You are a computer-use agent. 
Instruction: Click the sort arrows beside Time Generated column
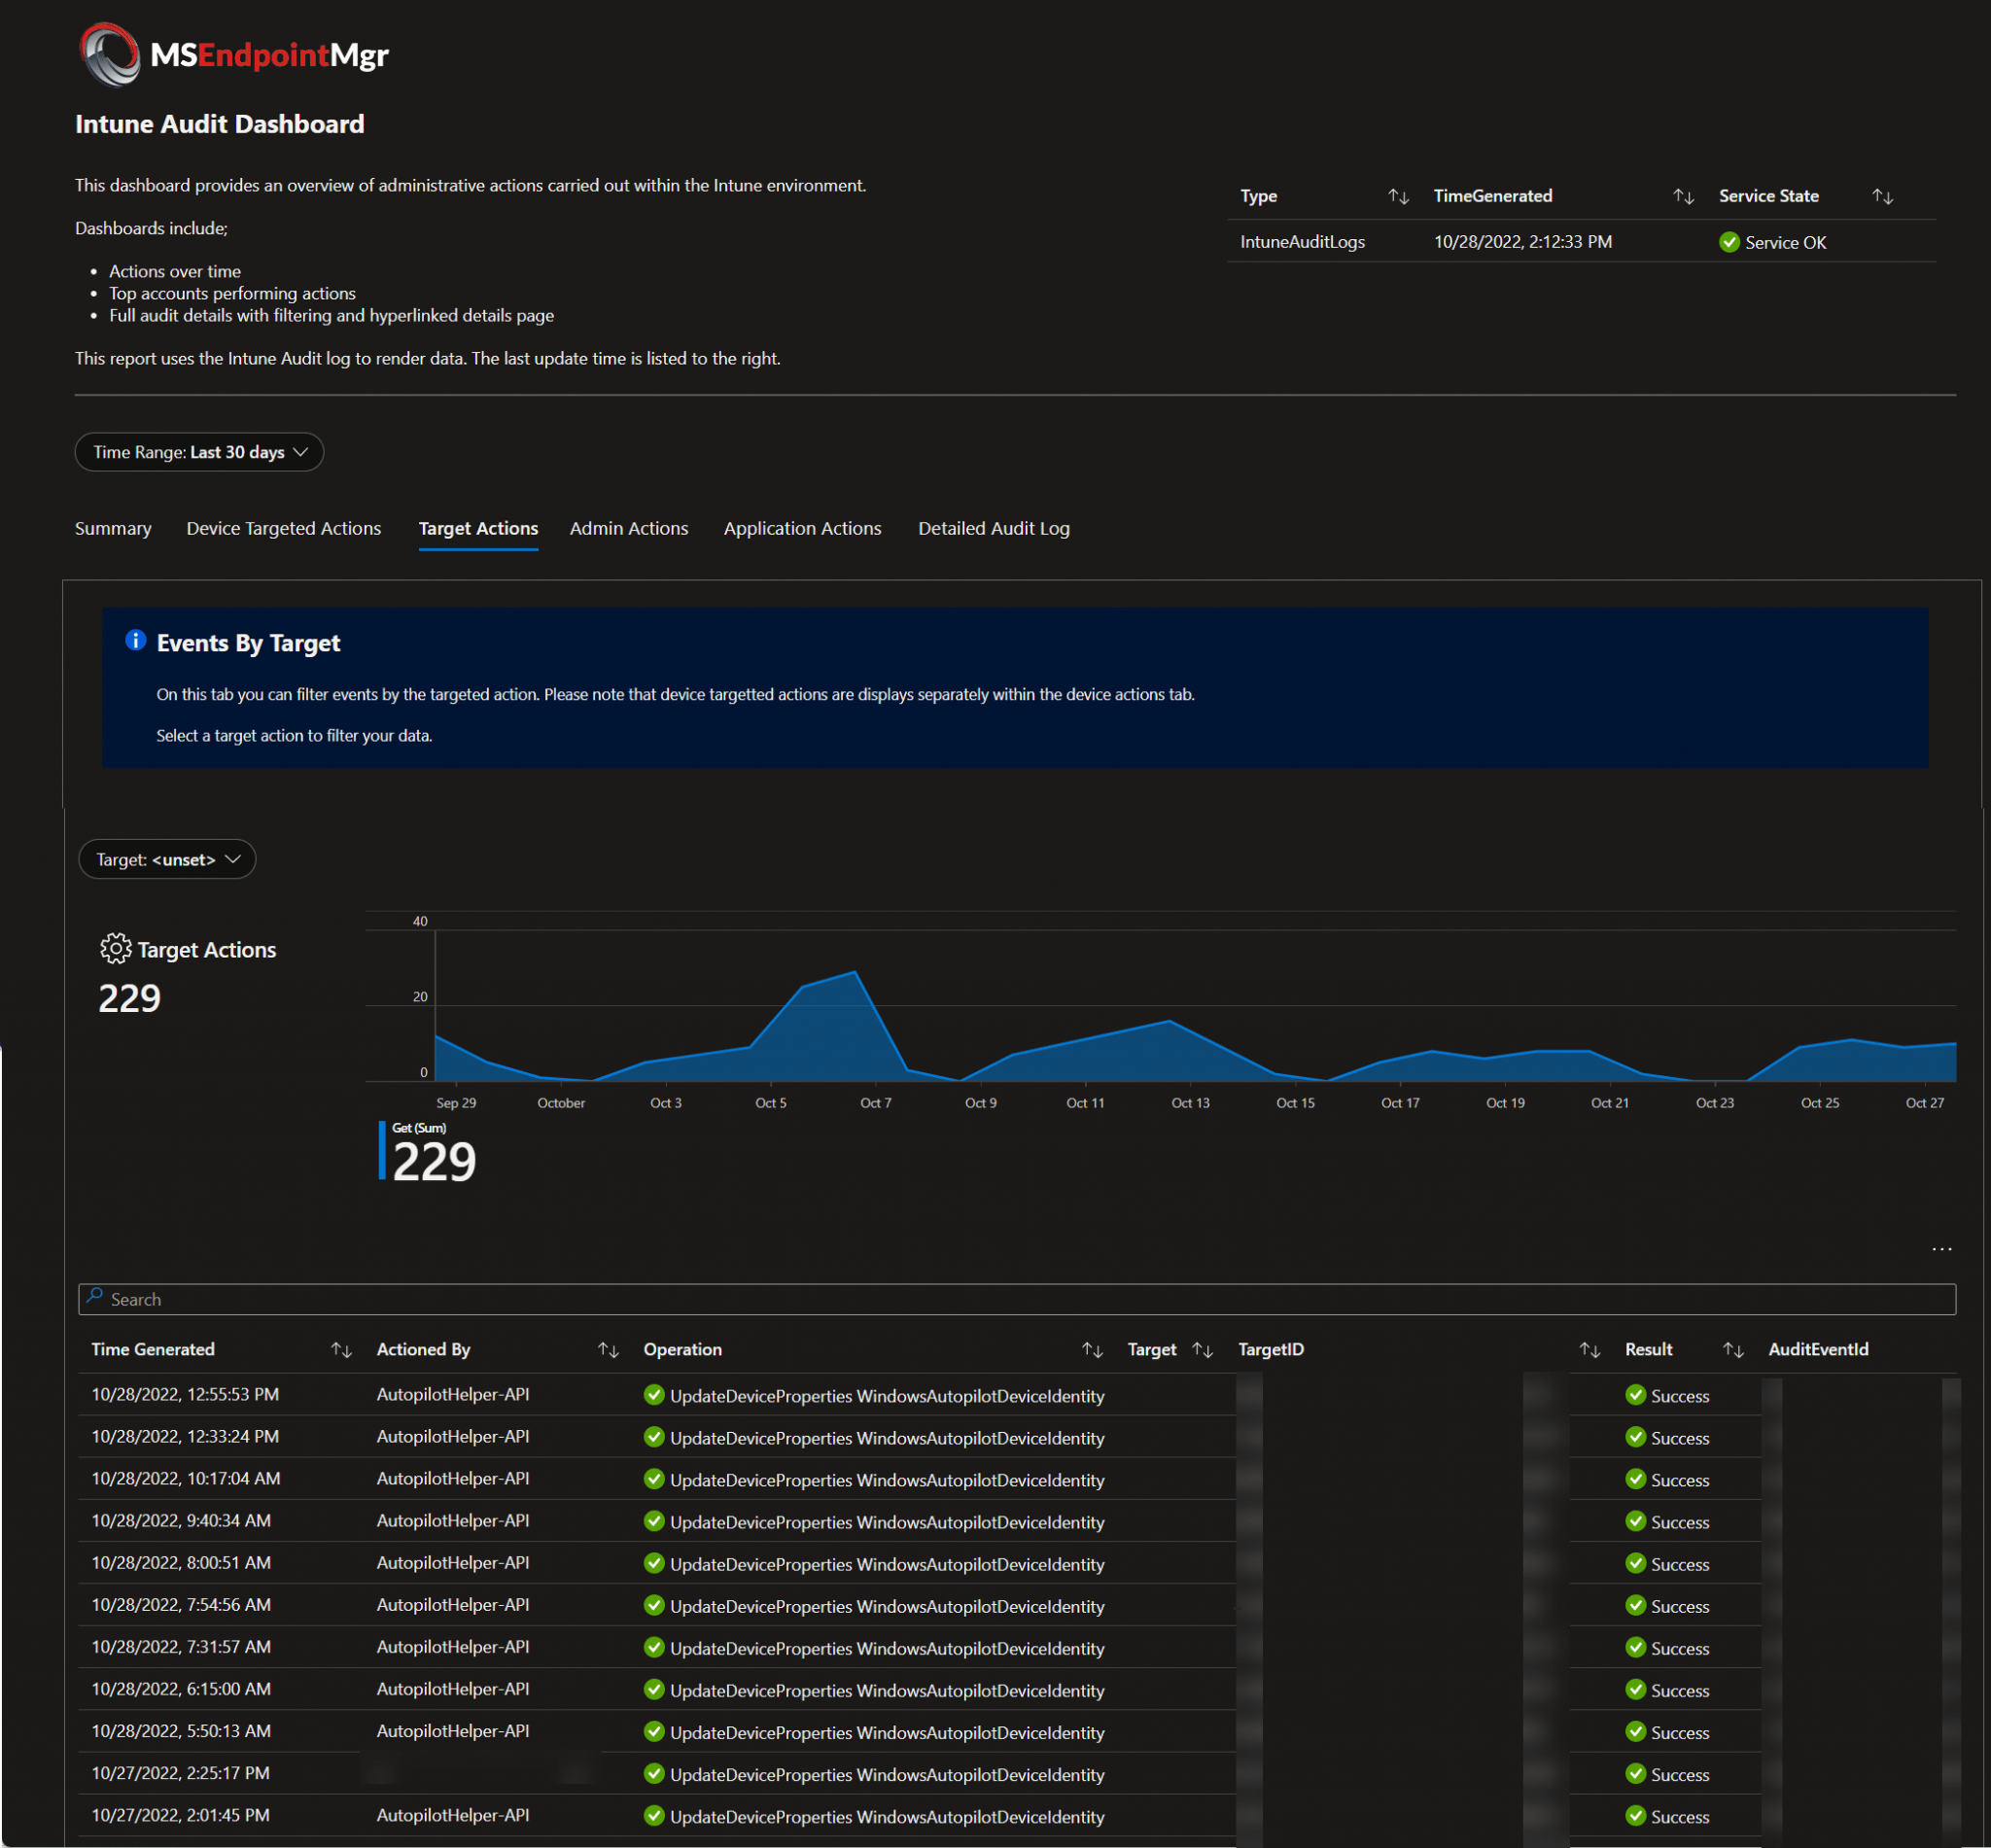point(340,1349)
